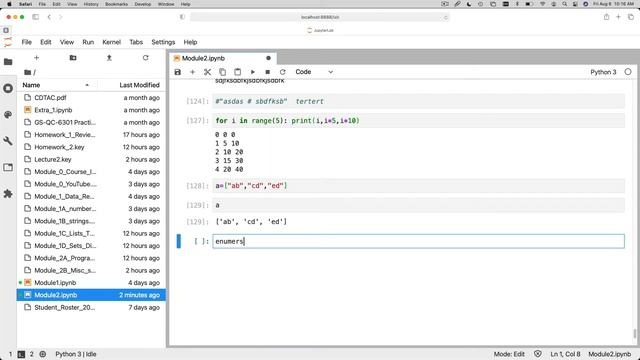Click the kernel count status bar icon
The width and height of the screenshot is (640, 360).
tap(42, 354)
